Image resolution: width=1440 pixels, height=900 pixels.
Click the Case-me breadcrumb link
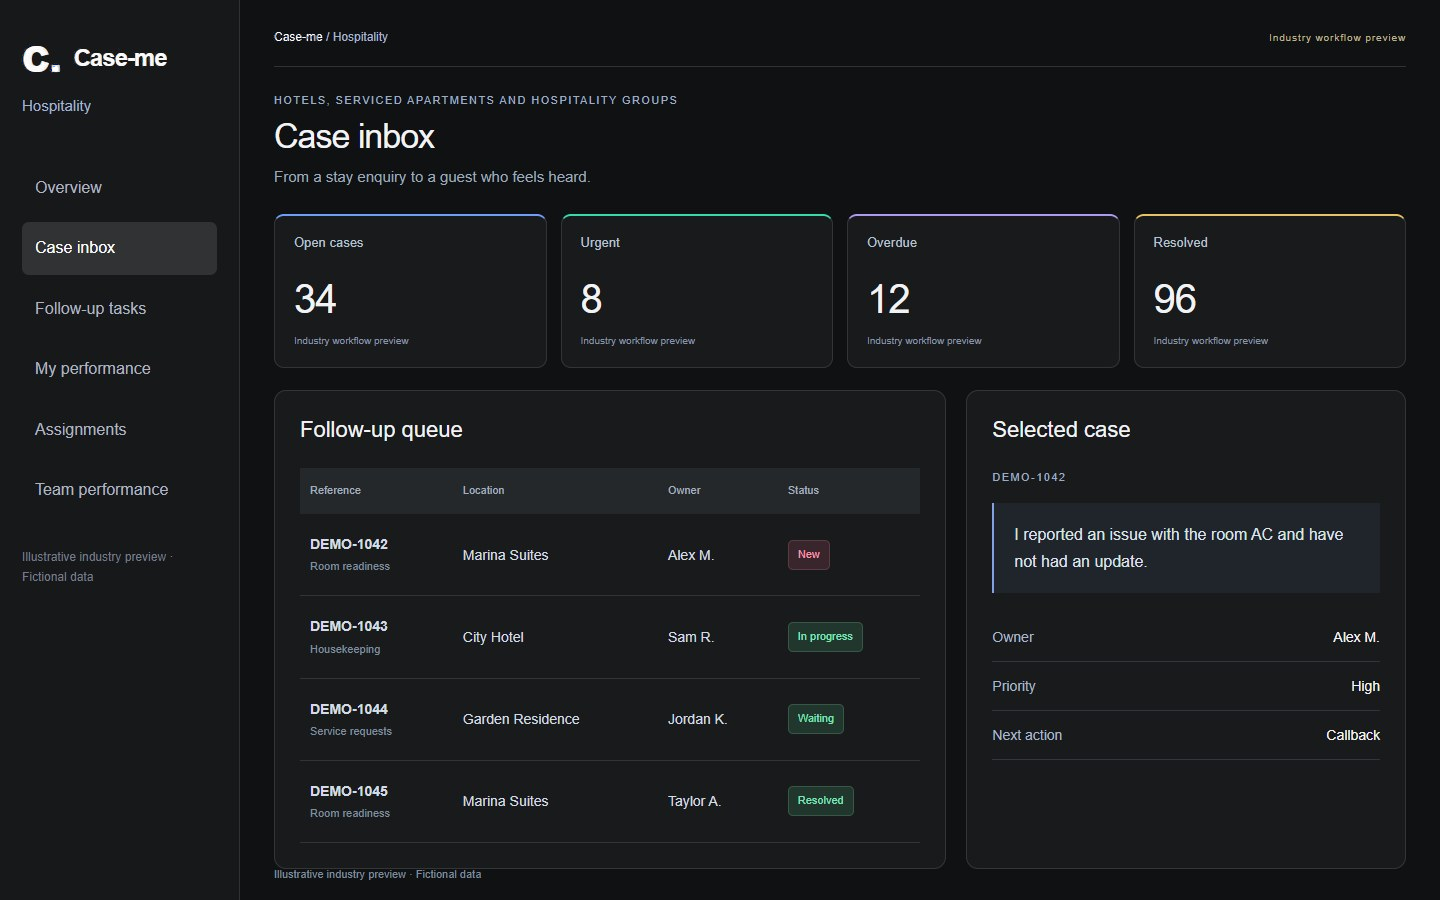click(298, 37)
